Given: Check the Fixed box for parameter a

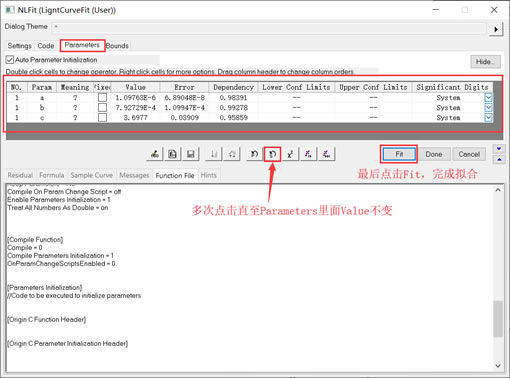Looking at the screenshot, I should point(103,97).
